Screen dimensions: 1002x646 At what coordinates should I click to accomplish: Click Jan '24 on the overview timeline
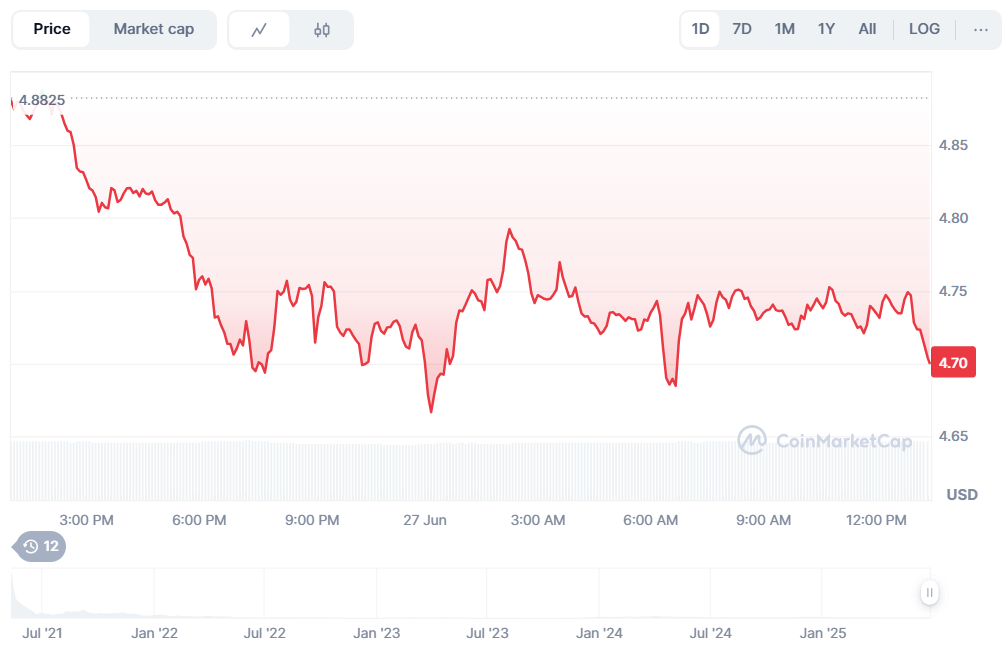click(599, 633)
